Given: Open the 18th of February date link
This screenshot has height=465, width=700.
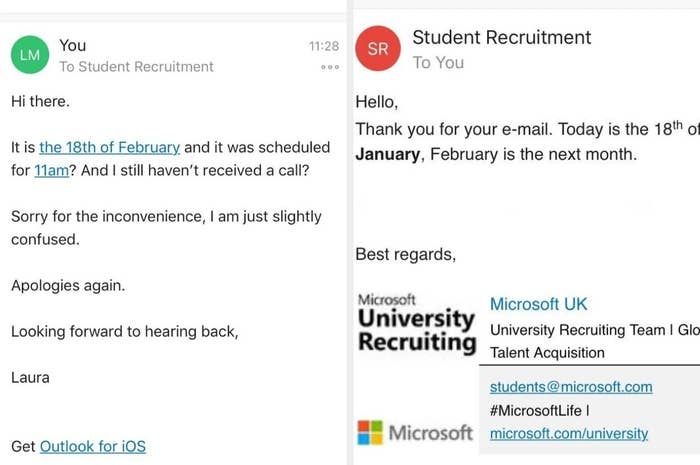Looking at the screenshot, I should click(x=109, y=147).
